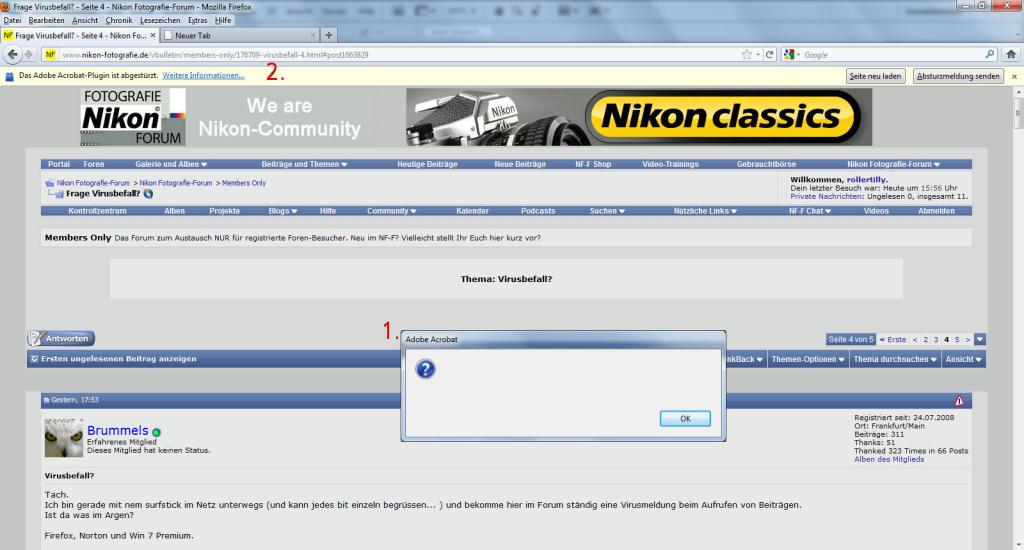Open the Ansicht dropdown in thread bar

point(963,359)
